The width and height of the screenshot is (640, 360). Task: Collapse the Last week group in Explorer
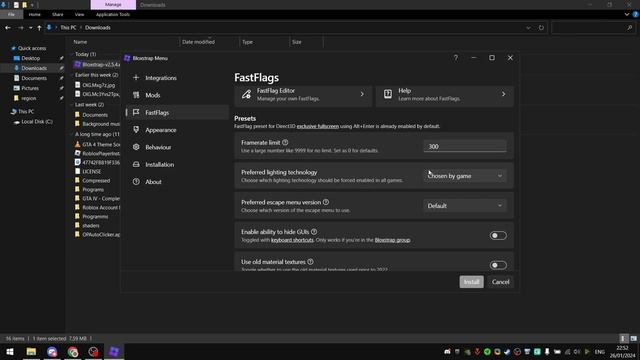72,104
